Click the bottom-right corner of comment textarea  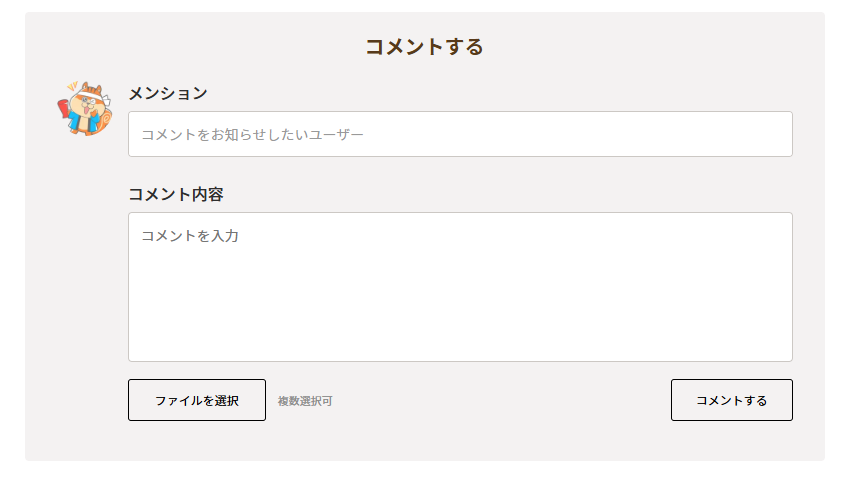786,355
